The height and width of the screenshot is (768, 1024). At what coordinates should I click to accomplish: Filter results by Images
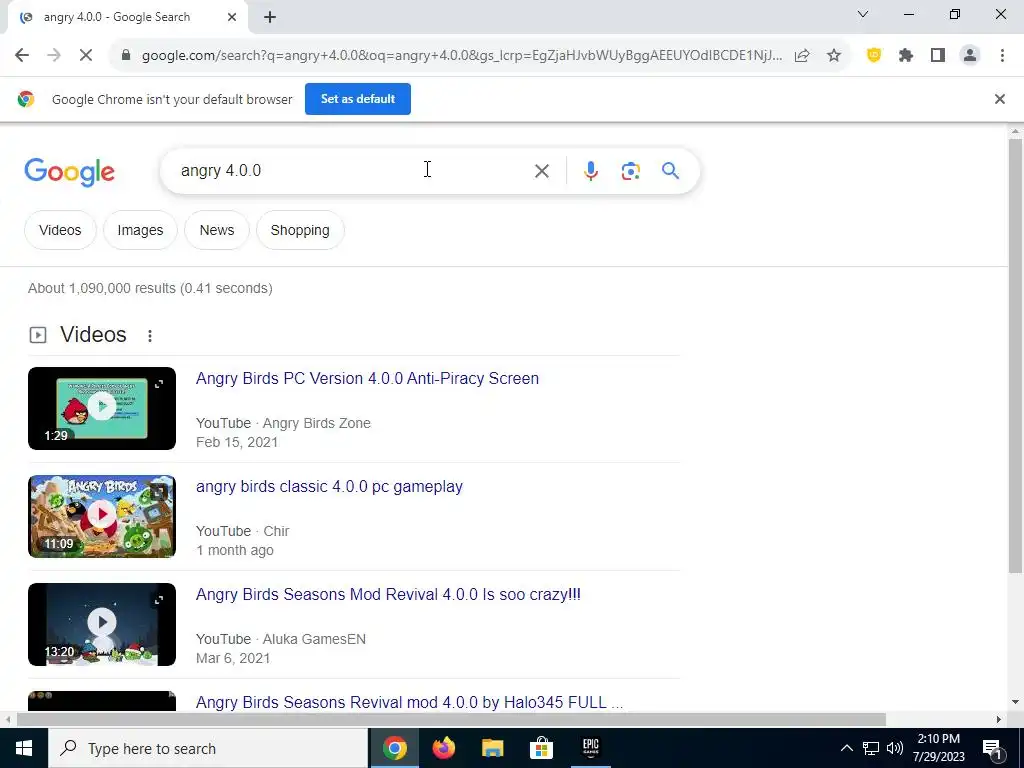pos(140,230)
